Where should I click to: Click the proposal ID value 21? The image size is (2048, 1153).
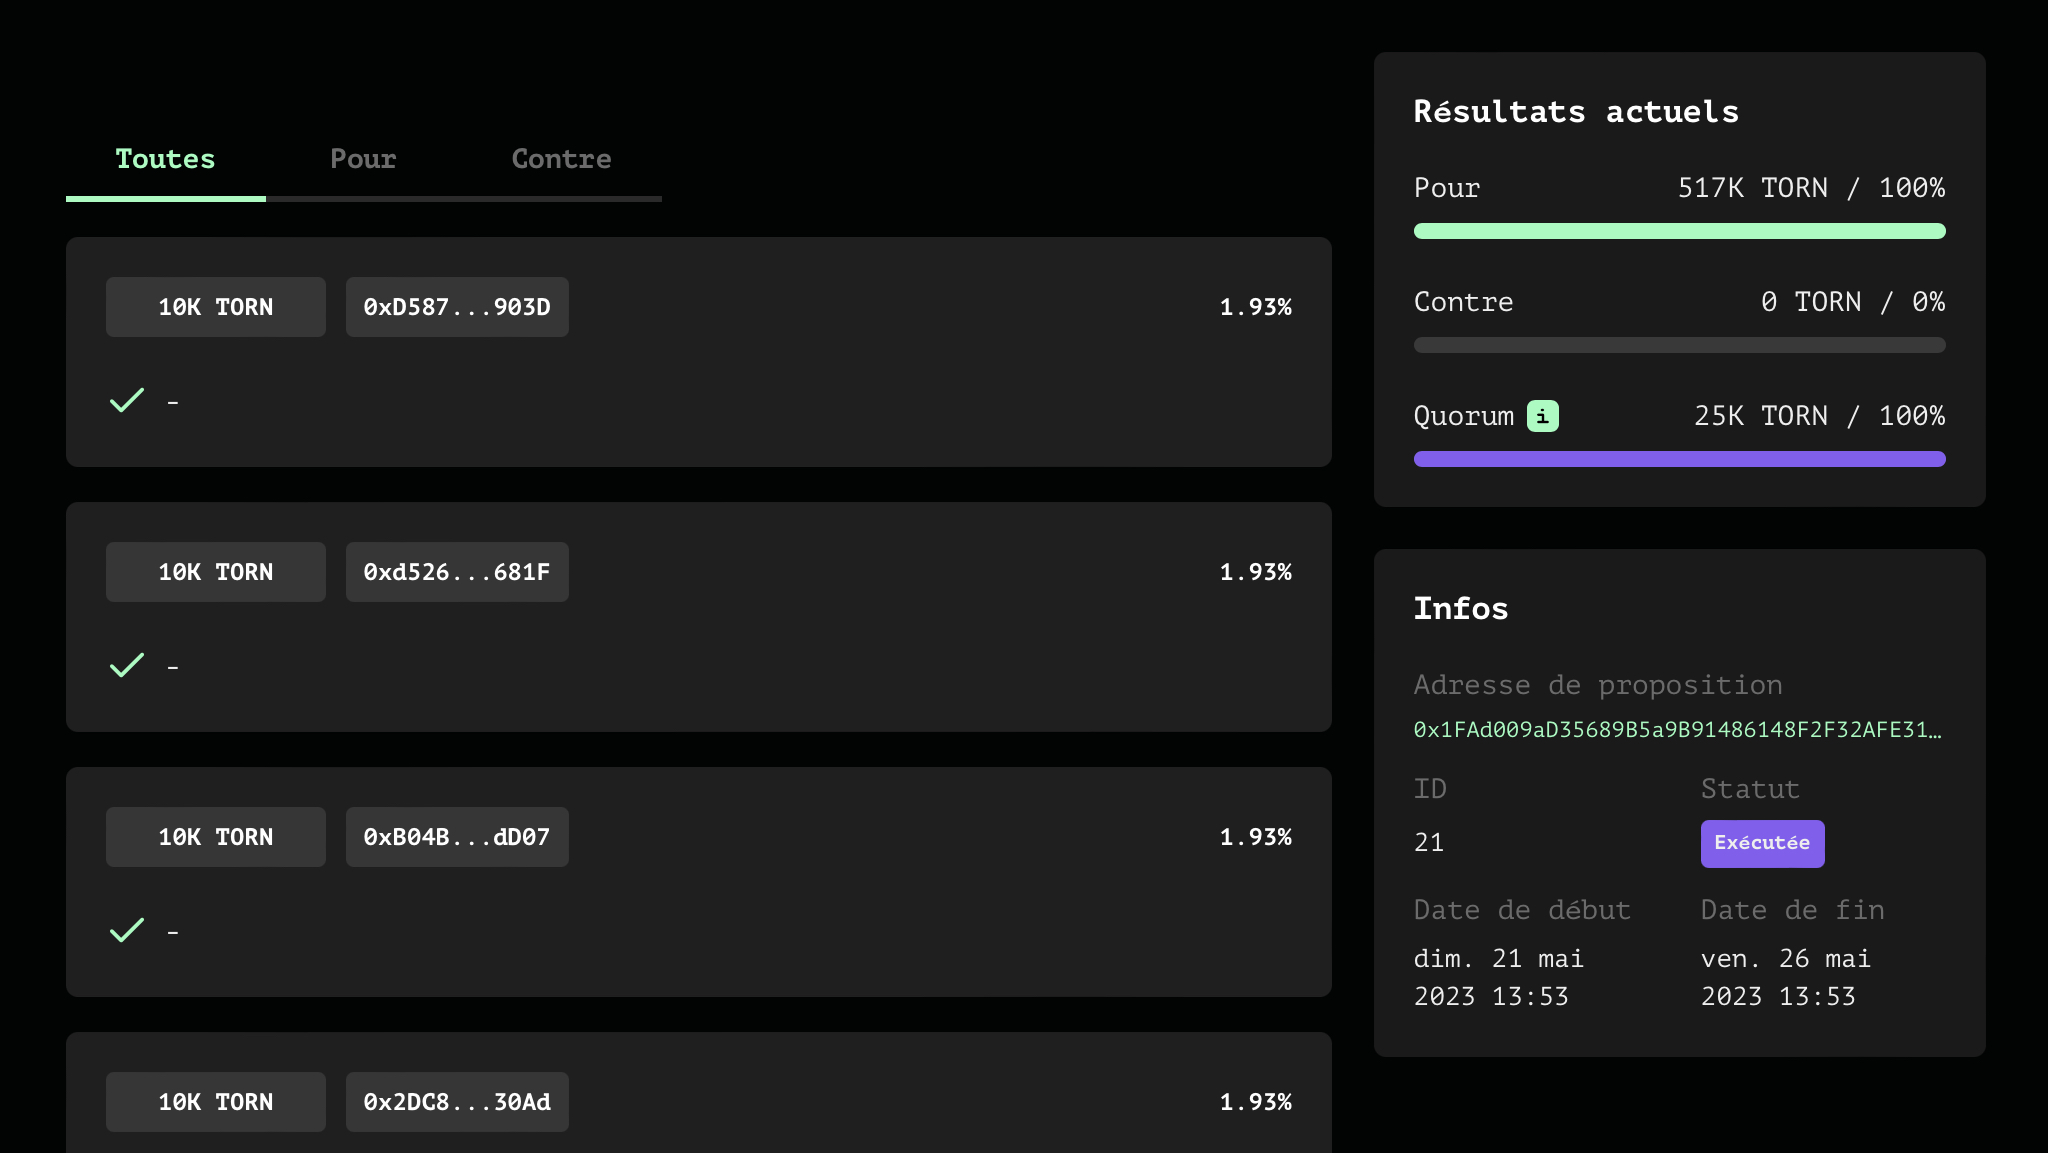coord(1429,843)
